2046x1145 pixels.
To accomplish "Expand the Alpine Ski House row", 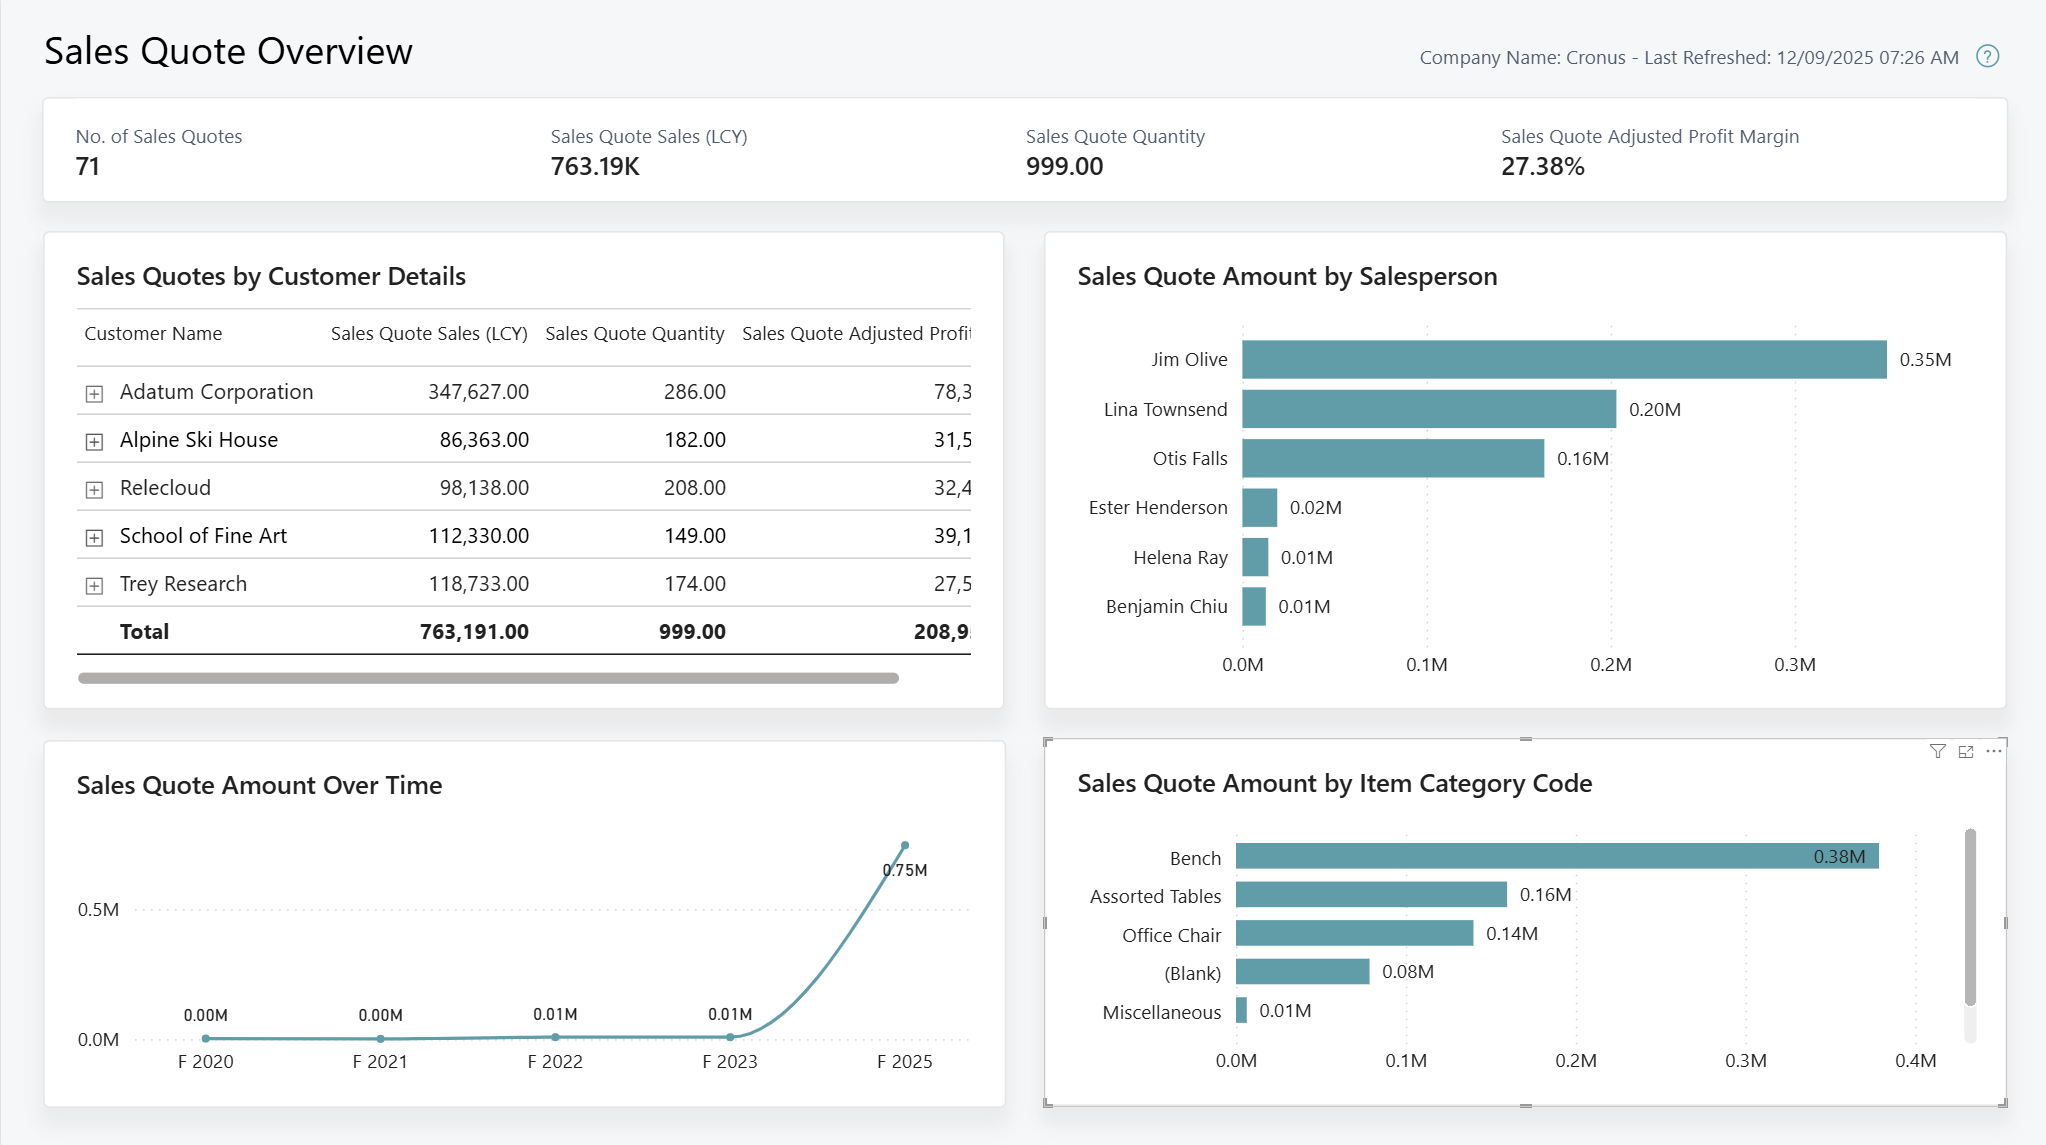I will pyautogui.click(x=94, y=441).
